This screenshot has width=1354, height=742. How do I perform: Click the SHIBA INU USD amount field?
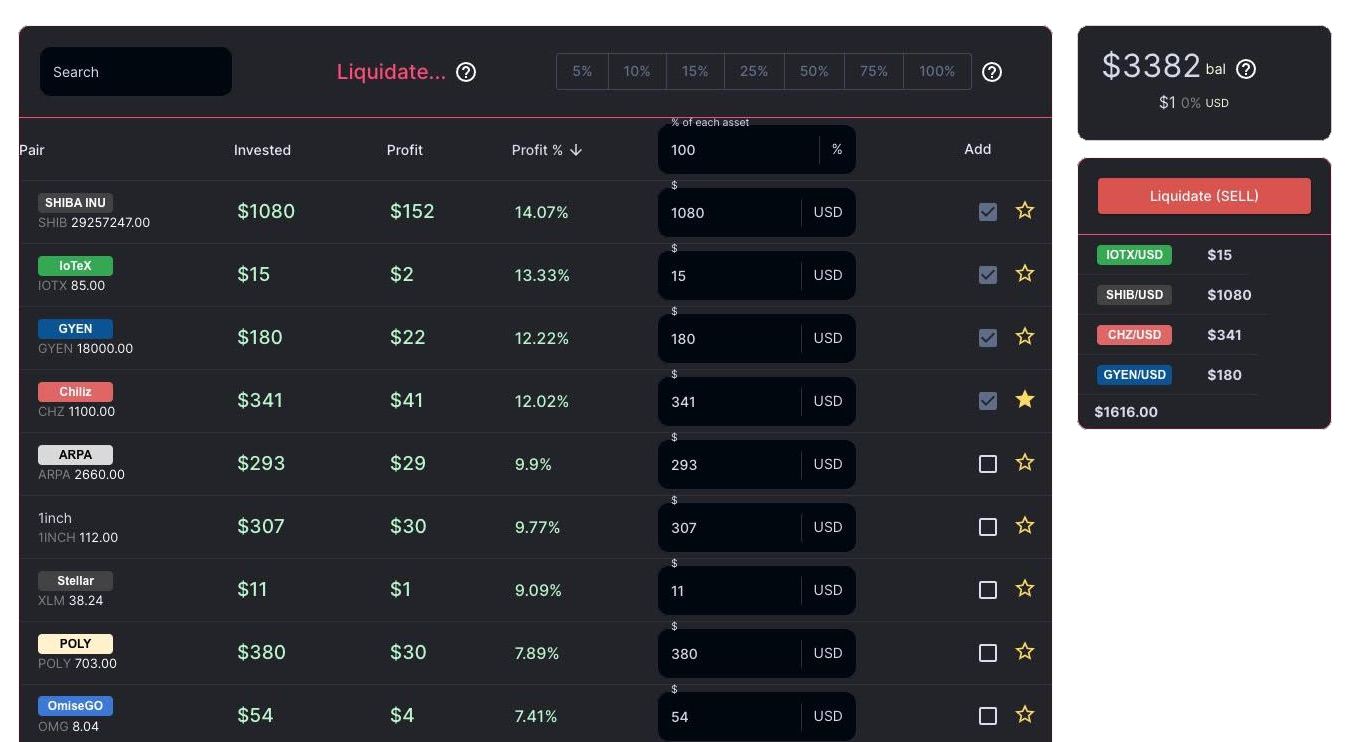728,213
